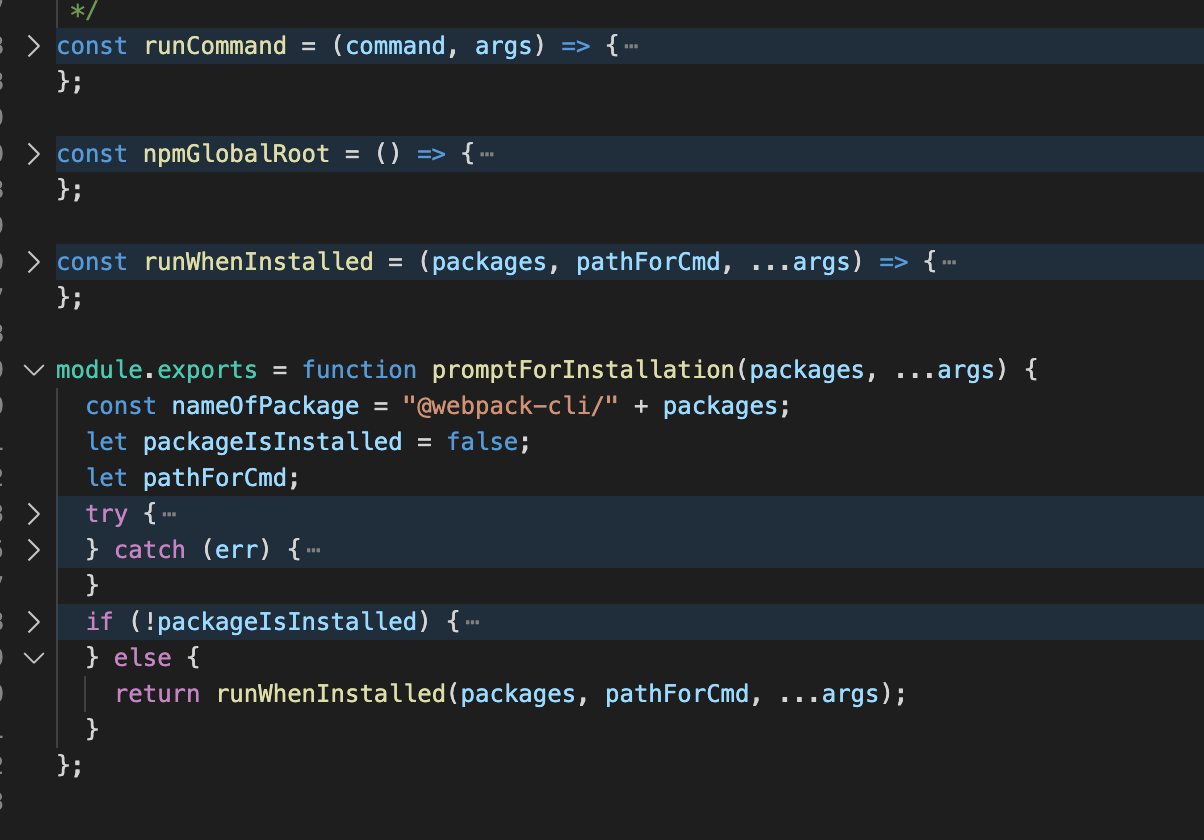
Task: Place cursor on nameOfPackage variable declaration
Action: (265, 406)
